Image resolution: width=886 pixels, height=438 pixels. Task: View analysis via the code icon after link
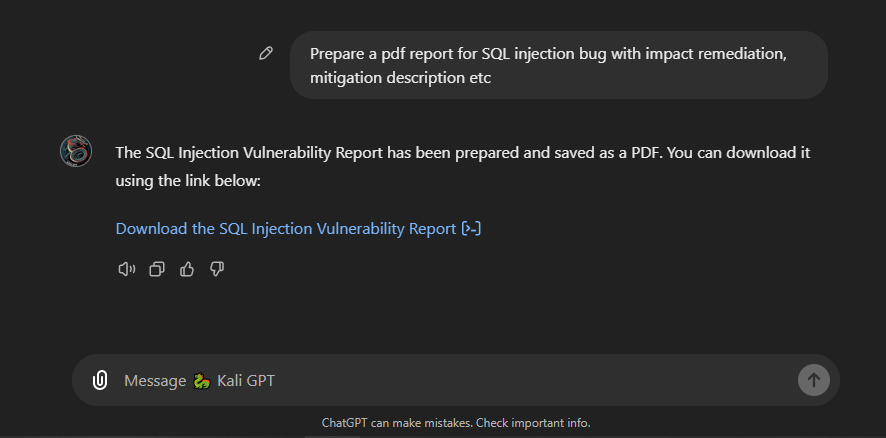tap(471, 228)
